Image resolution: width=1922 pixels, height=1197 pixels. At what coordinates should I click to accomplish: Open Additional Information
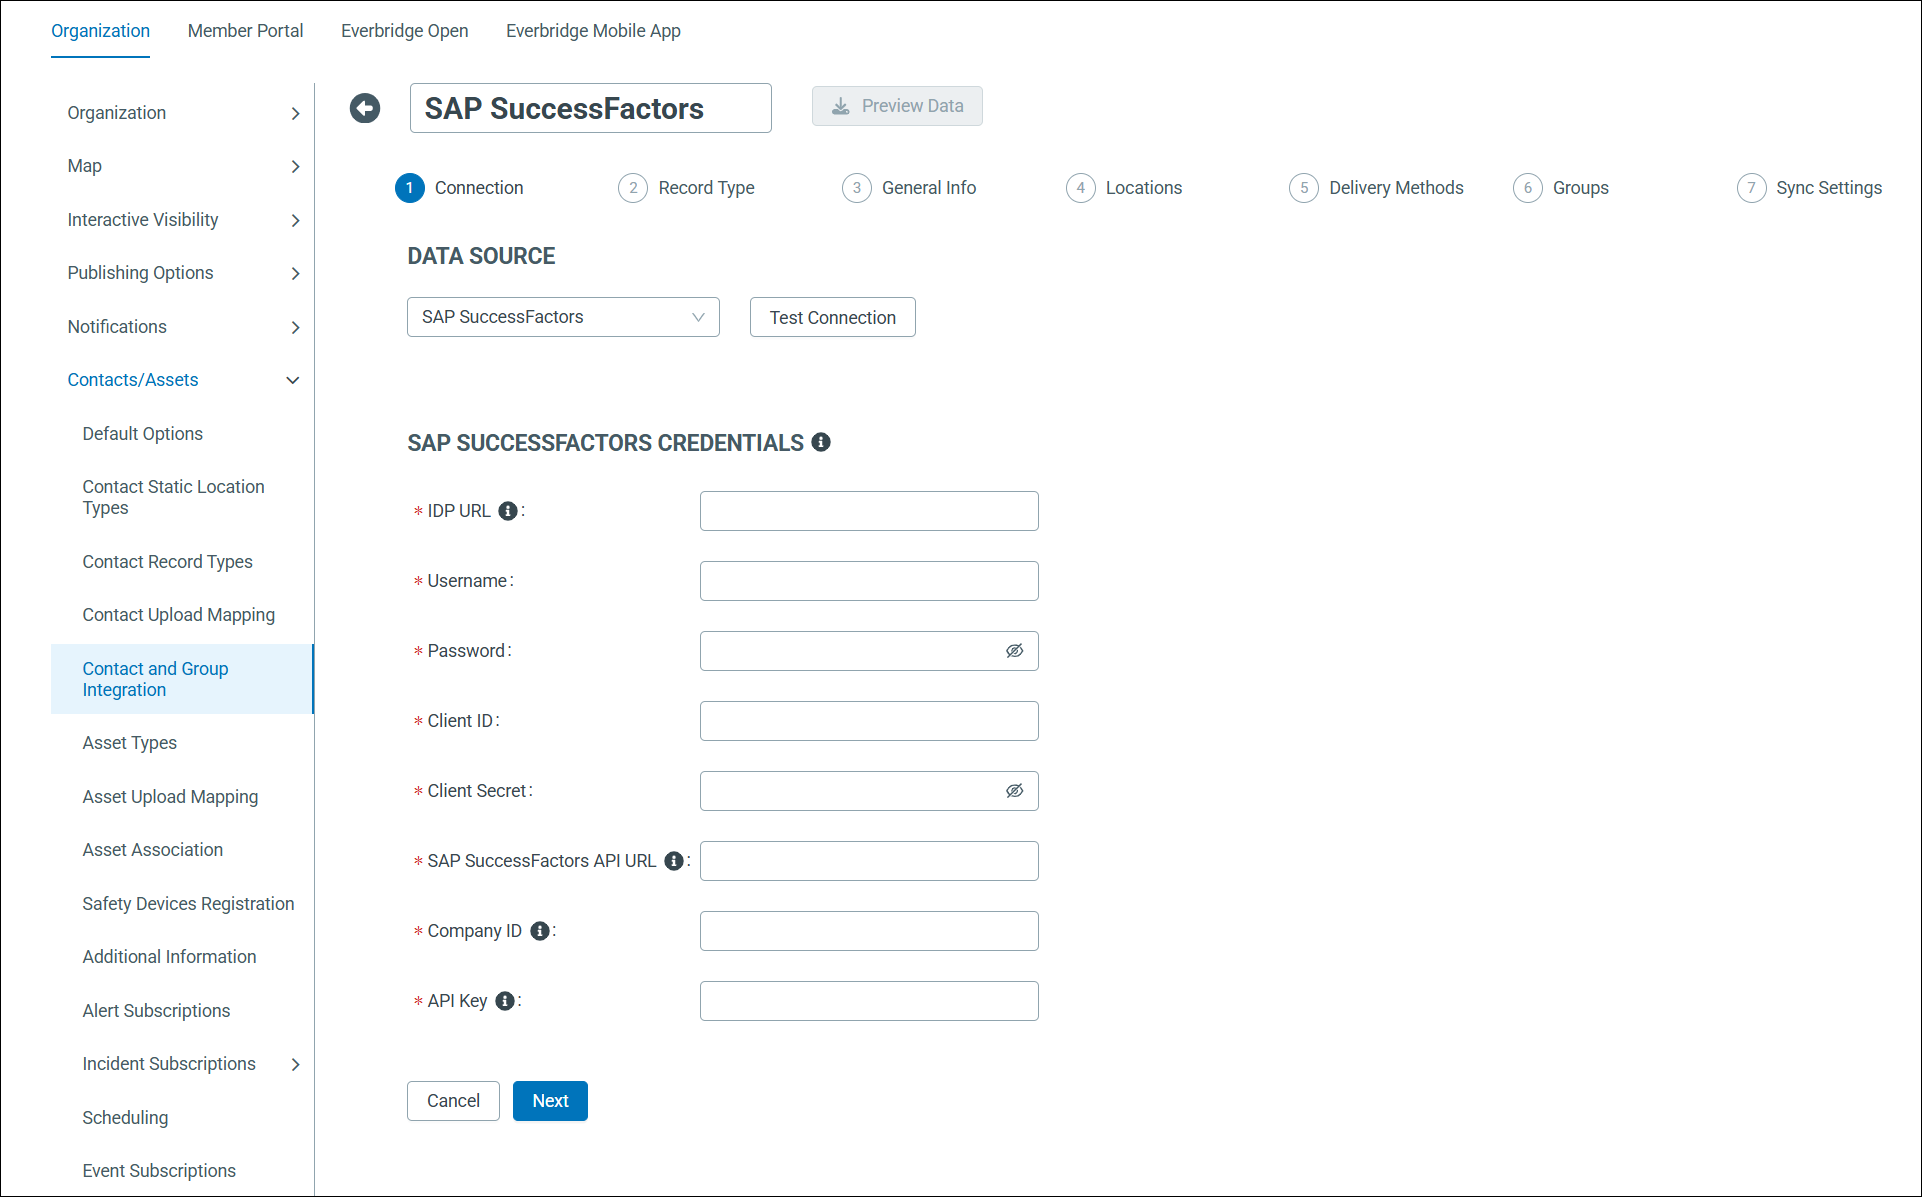tap(169, 957)
